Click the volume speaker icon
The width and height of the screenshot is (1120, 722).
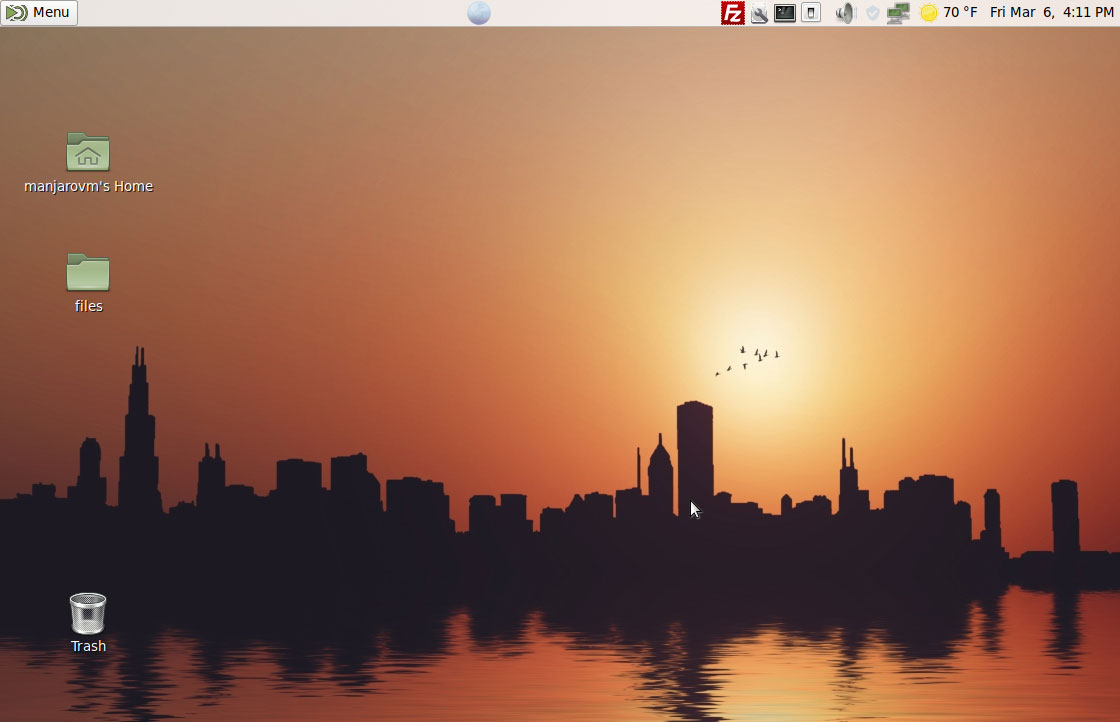point(846,13)
